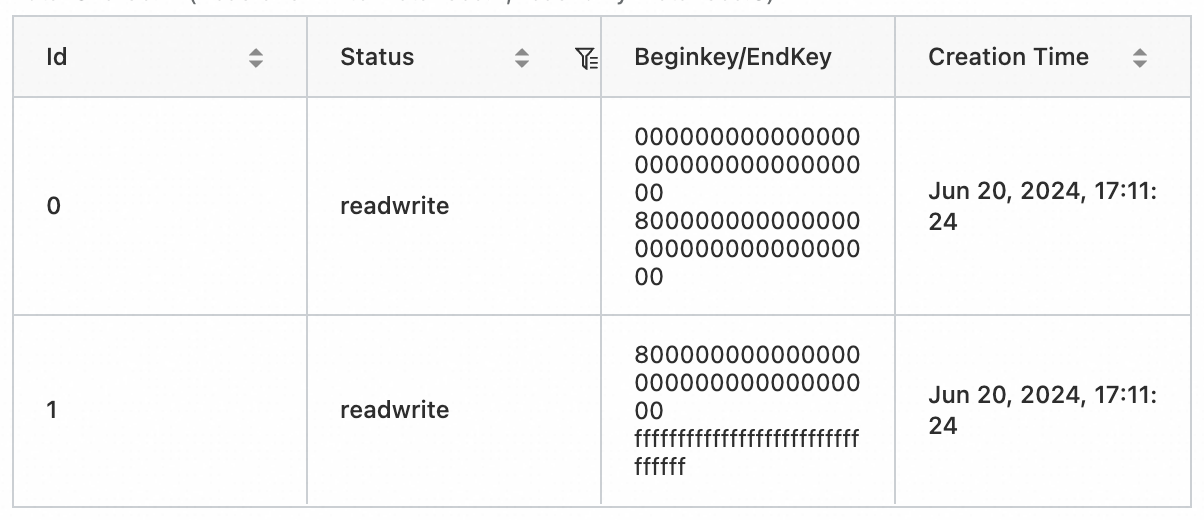Click the first row's Beginkey/EndKey value
Screen dimensions: 1204x520
pos(746,206)
